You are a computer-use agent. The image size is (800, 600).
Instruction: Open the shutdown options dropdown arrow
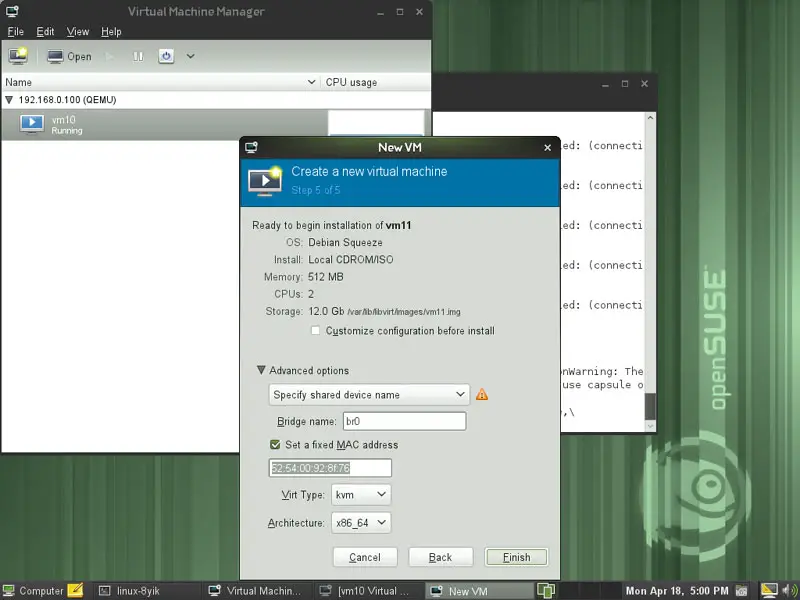click(x=190, y=56)
